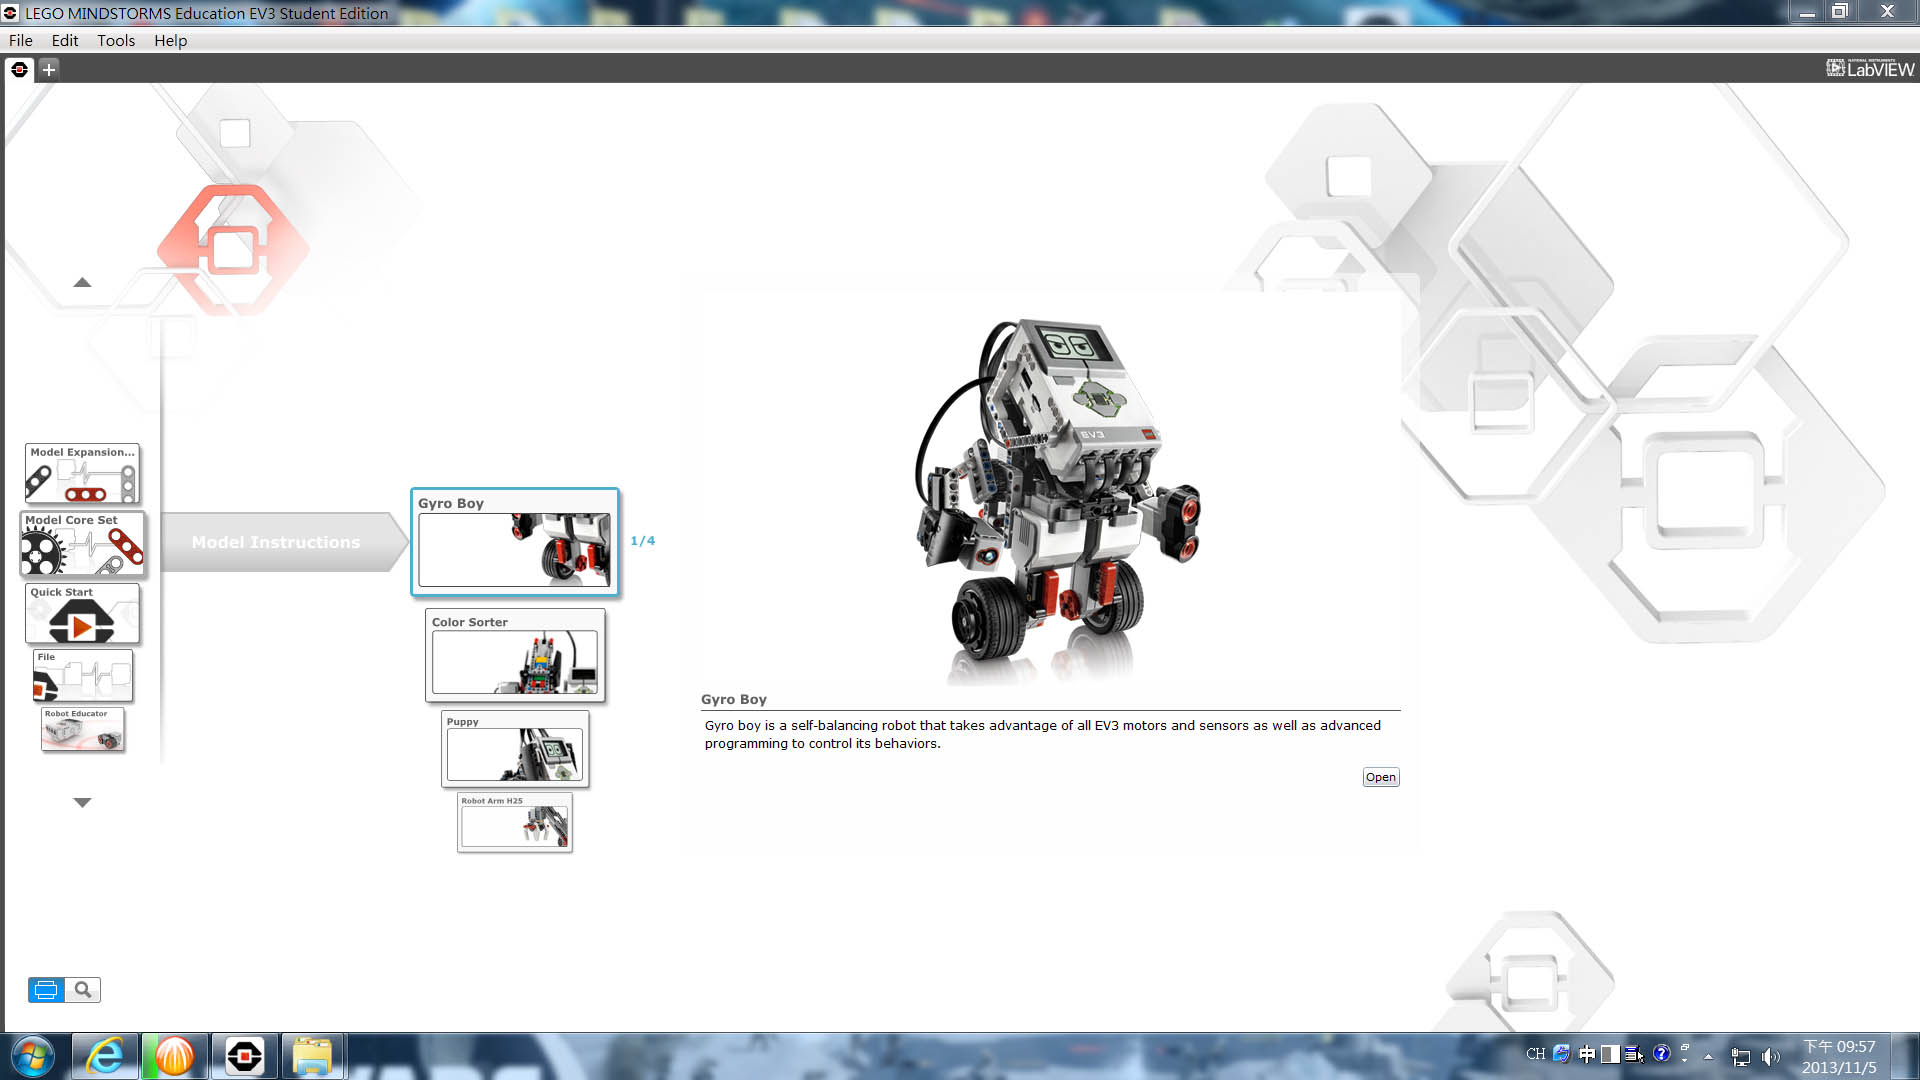Open the orange globe app in taskbar
Image resolution: width=1920 pixels, height=1080 pixels.
coord(175,1056)
